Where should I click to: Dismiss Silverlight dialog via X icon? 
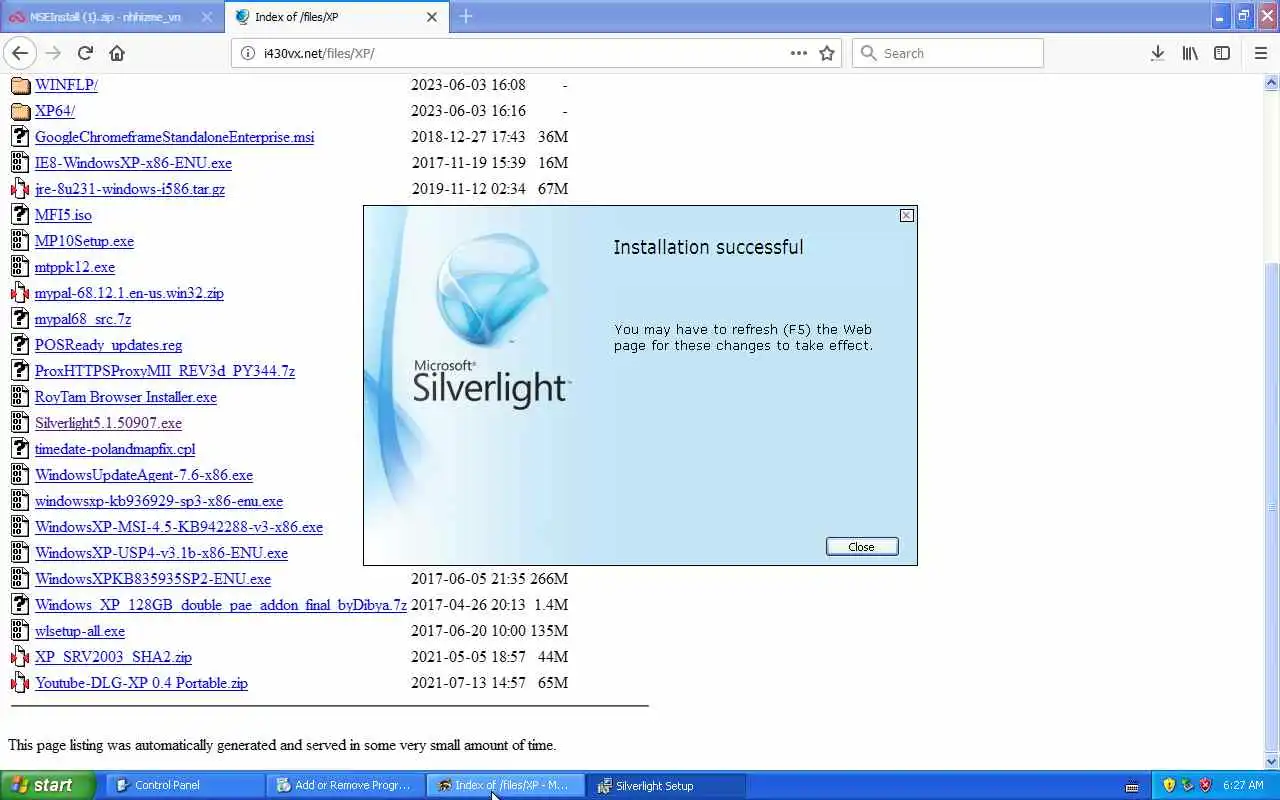[x=906, y=215]
